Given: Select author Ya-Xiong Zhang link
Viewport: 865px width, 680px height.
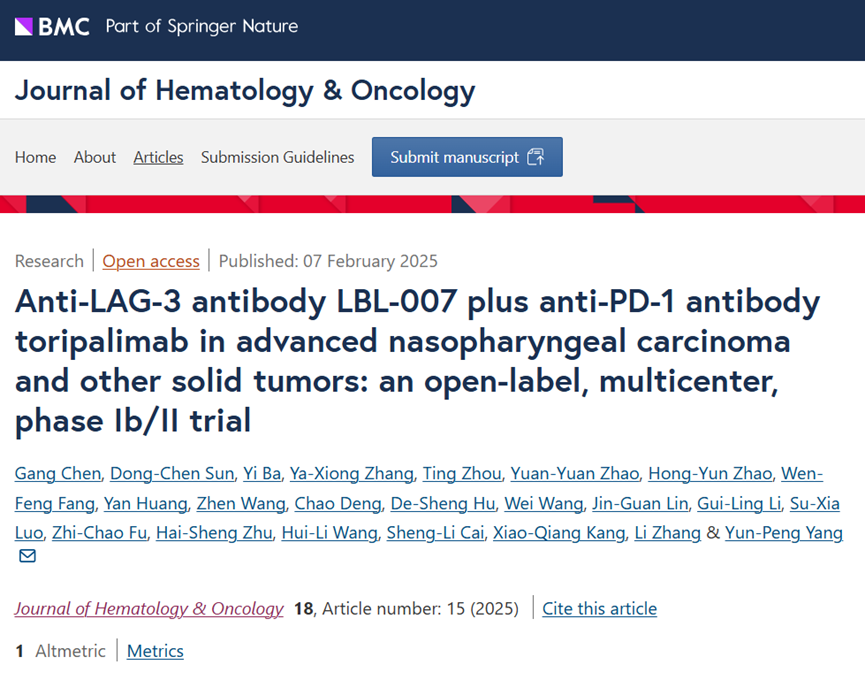Looking at the screenshot, I should click(352, 473).
